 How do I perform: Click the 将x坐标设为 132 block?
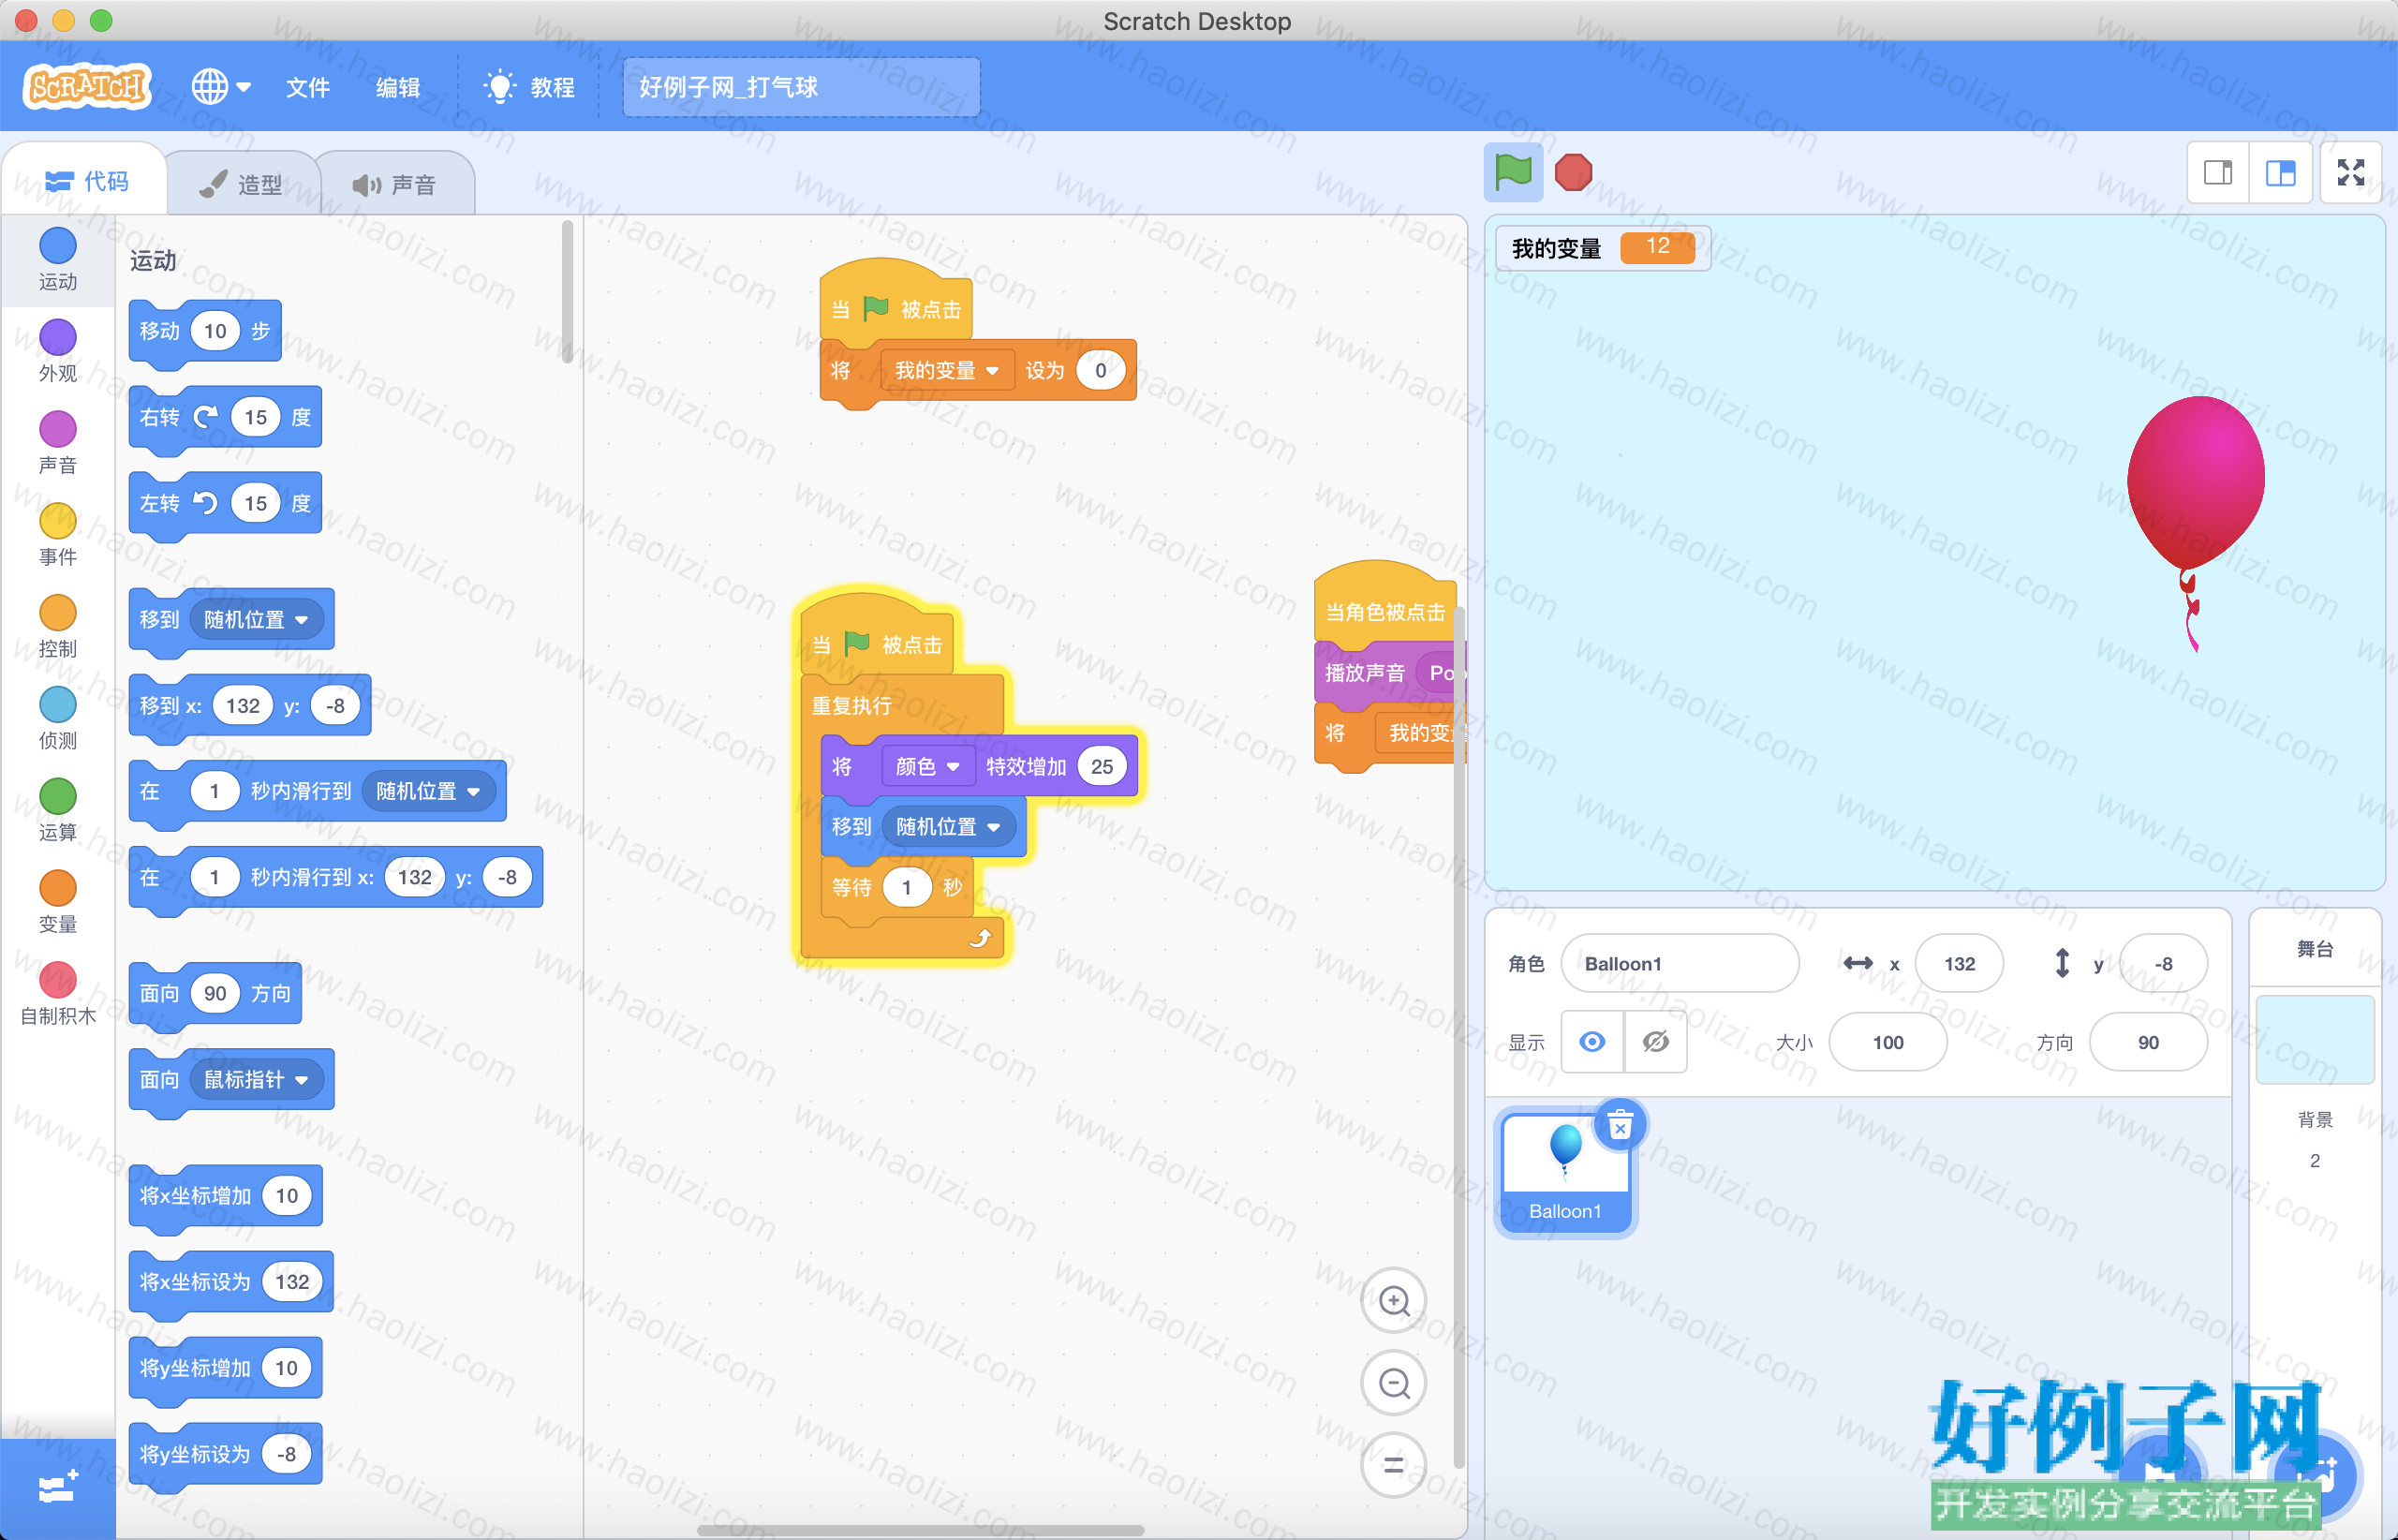(231, 1281)
